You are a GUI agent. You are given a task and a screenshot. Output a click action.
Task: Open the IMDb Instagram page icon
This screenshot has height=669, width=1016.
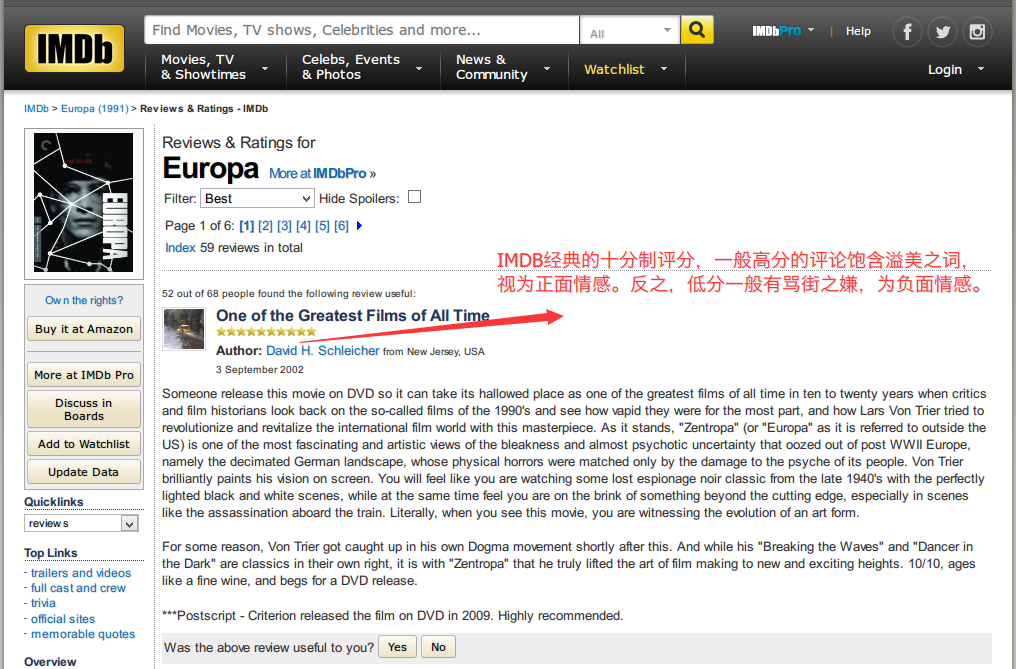pos(977,32)
